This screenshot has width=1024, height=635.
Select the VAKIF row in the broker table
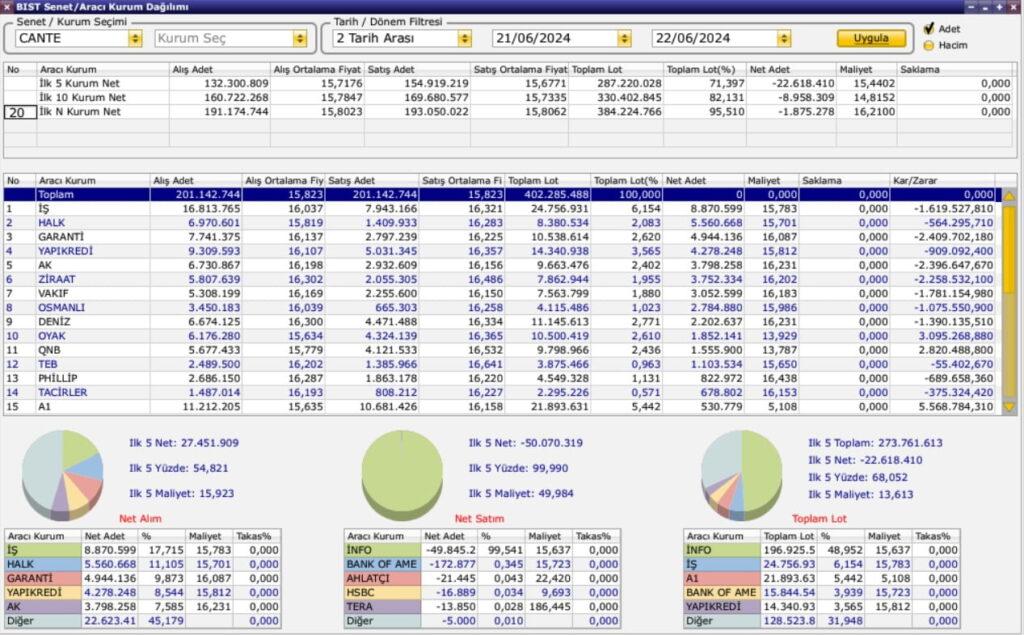pyautogui.click(x=502, y=294)
